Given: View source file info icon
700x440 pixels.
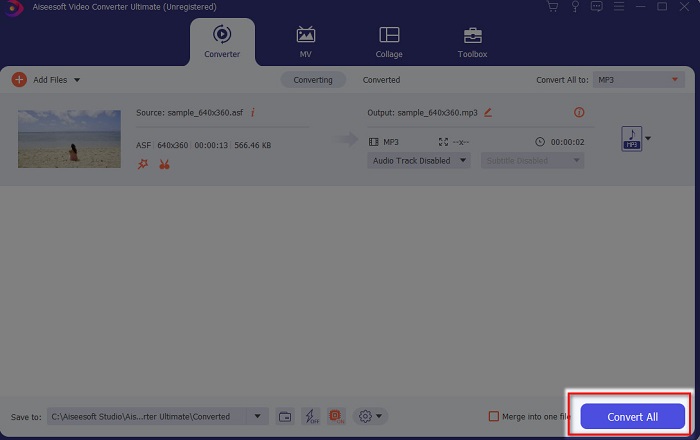Looking at the screenshot, I should (253, 112).
